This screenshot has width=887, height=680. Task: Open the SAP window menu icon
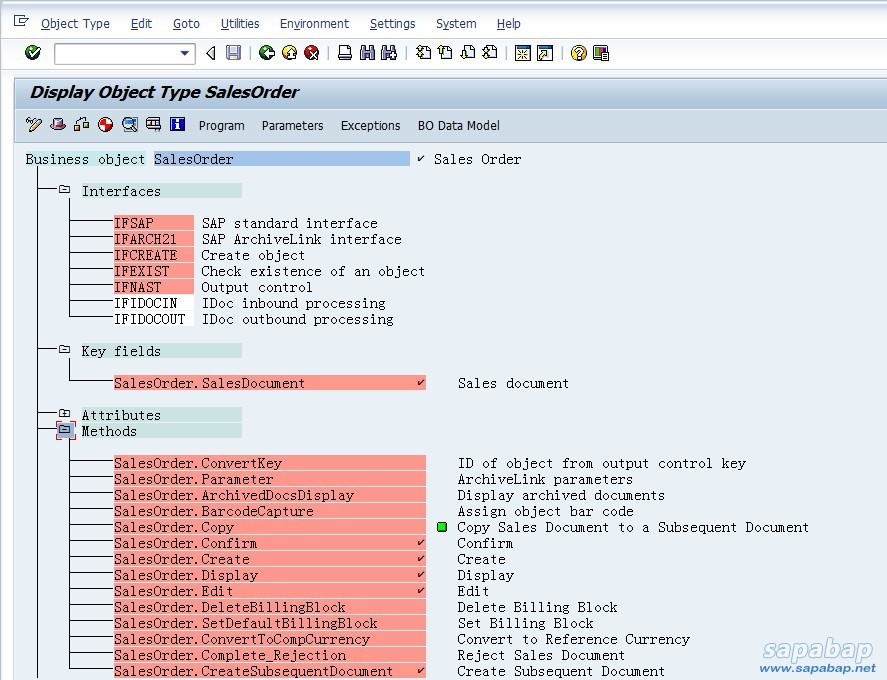(21, 21)
